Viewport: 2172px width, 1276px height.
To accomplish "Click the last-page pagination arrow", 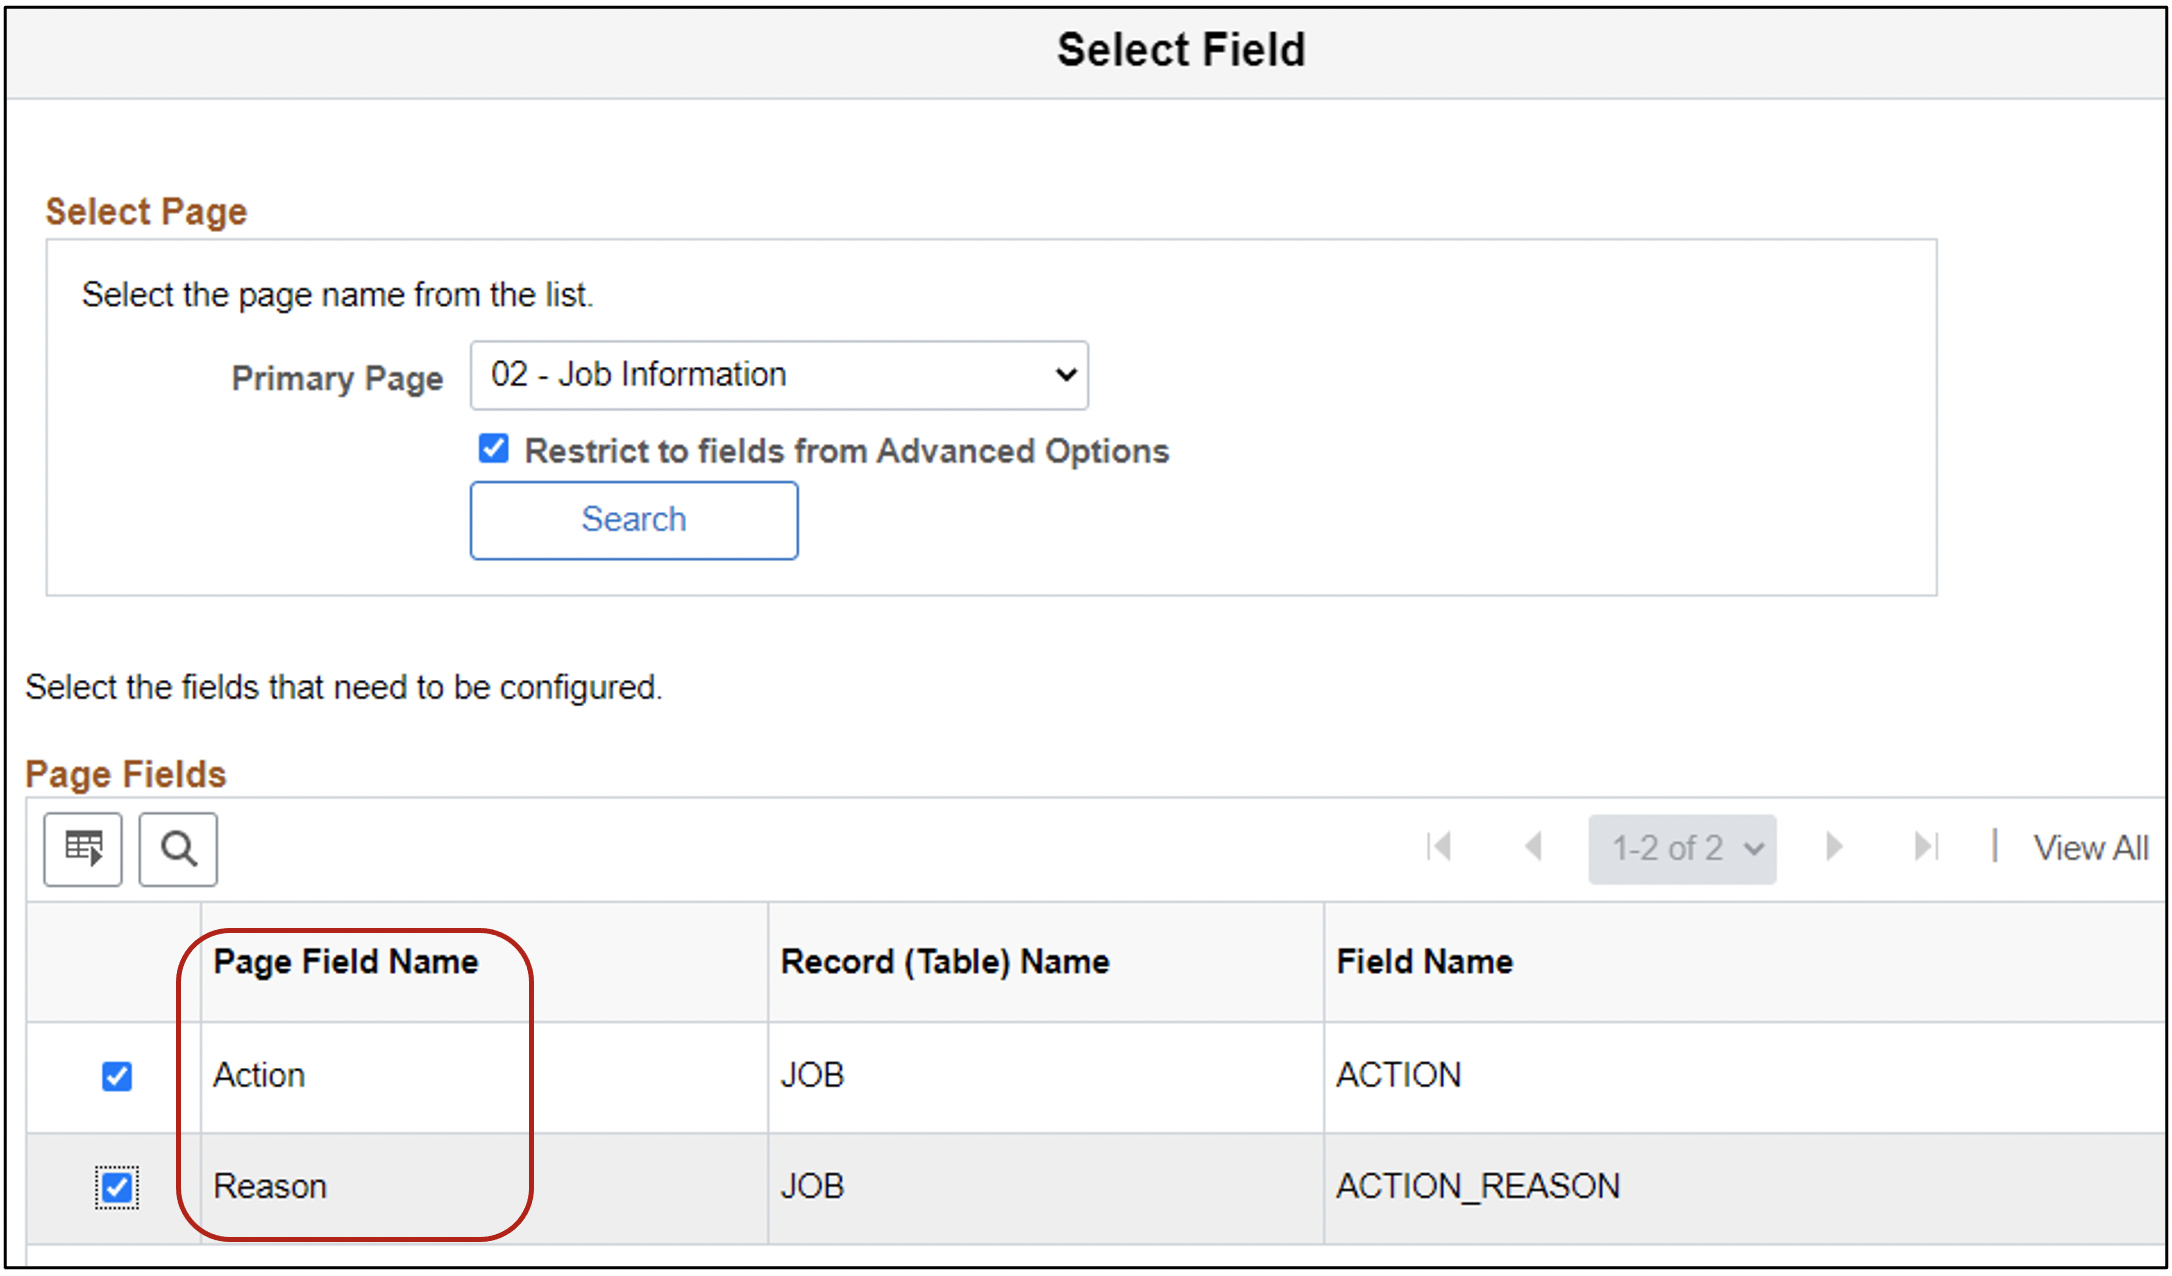I will (1926, 847).
